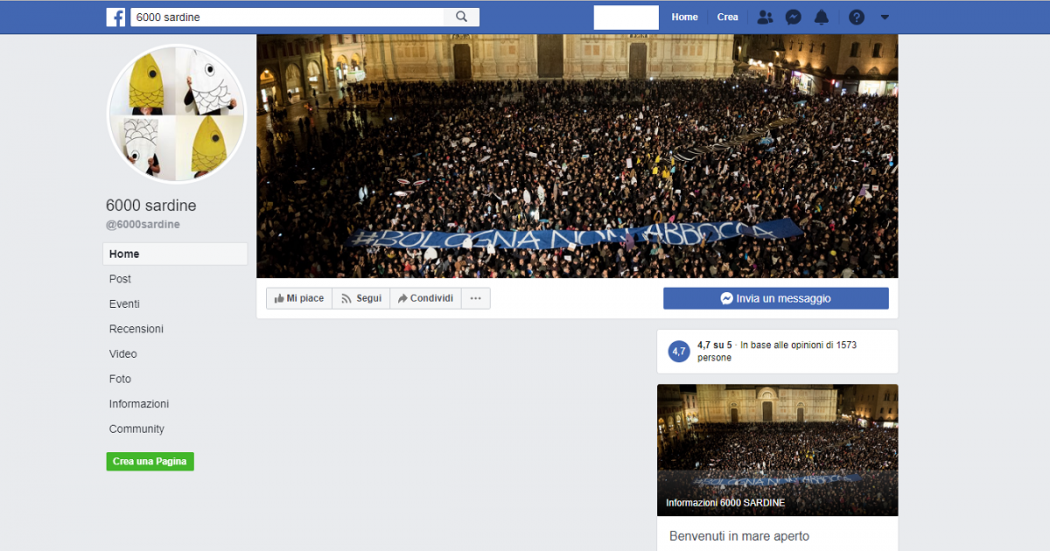Click the Condividi share button
This screenshot has width=1050, height=551.
click(x=425, y=299)
